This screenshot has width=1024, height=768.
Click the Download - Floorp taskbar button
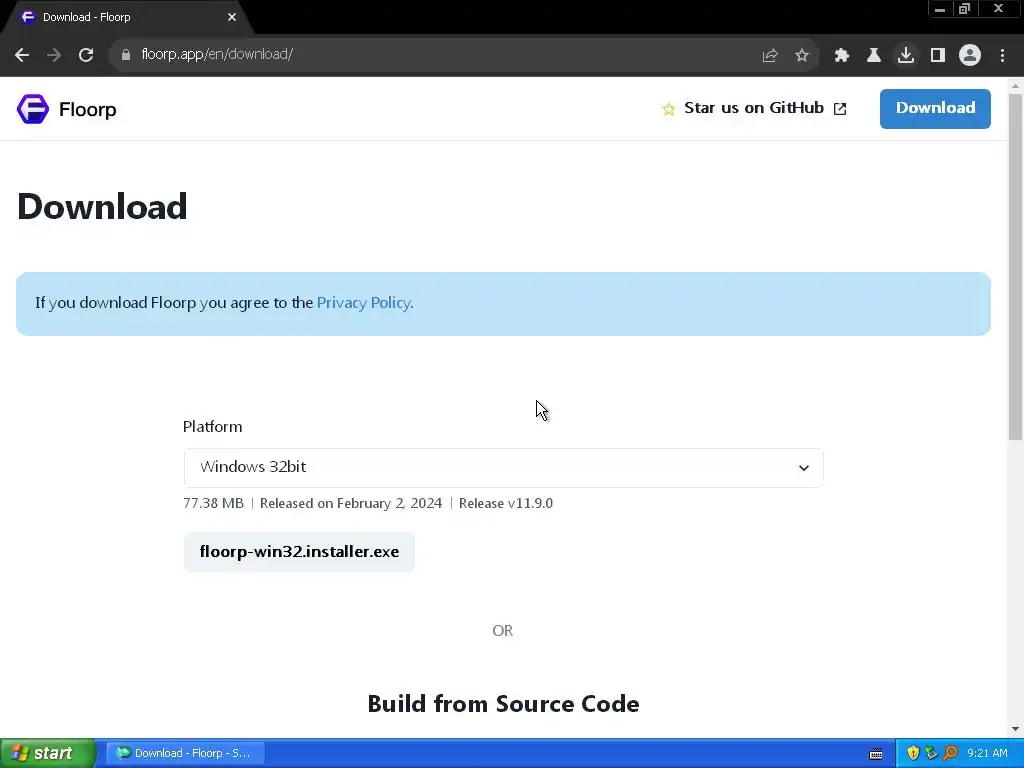tap(185, 753)
